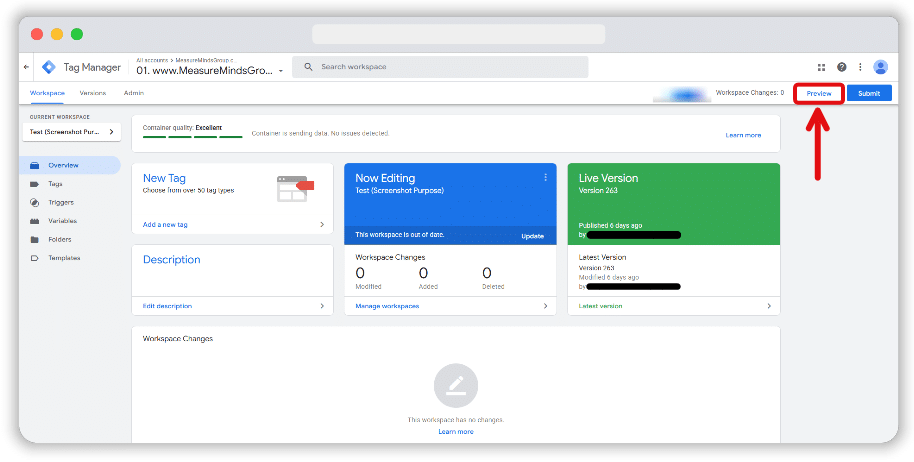Expand the Add a new tag chevron
914x462 pixels.
tap(322, 225)
